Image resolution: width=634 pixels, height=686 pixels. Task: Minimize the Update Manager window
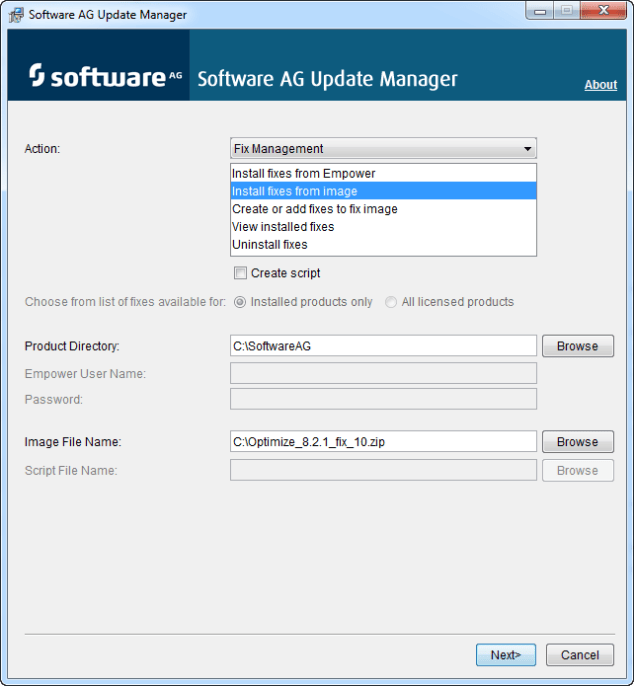click(x=540, y=11)
